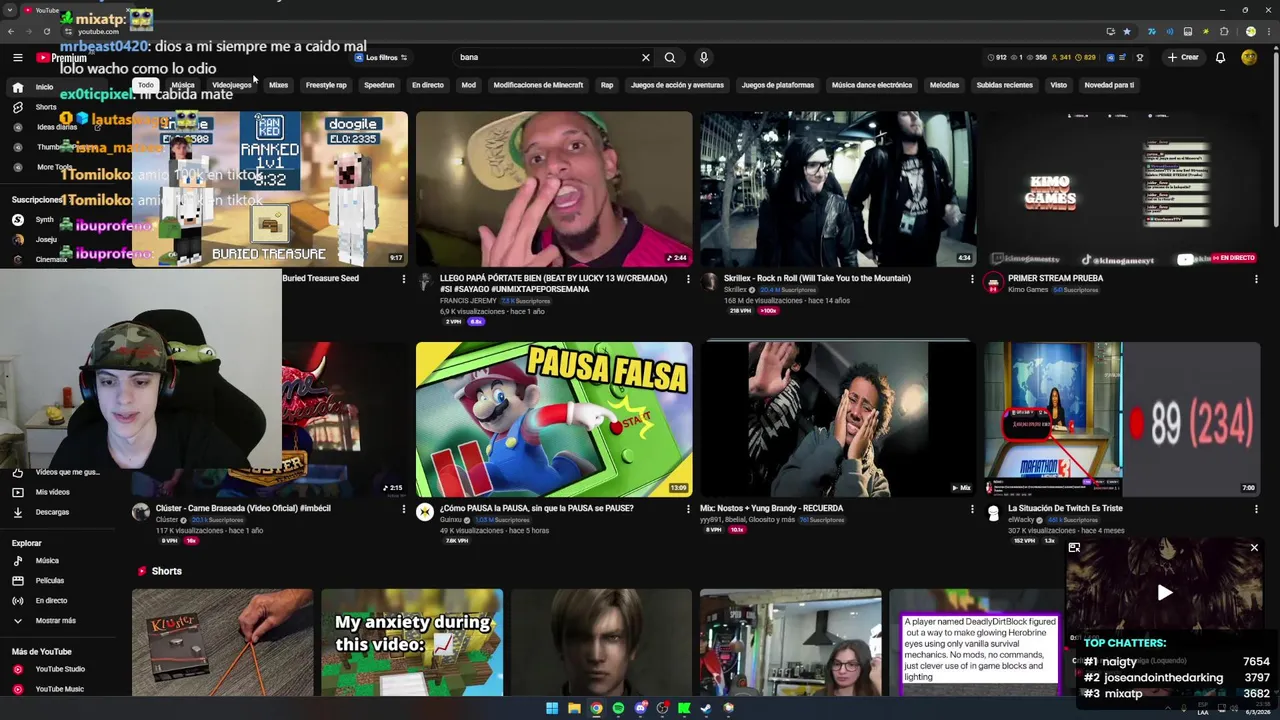Viewport: 1280px width, 720px height.
Task: Select the Speedrun filter chip
Action: click(x=379, y=85)
